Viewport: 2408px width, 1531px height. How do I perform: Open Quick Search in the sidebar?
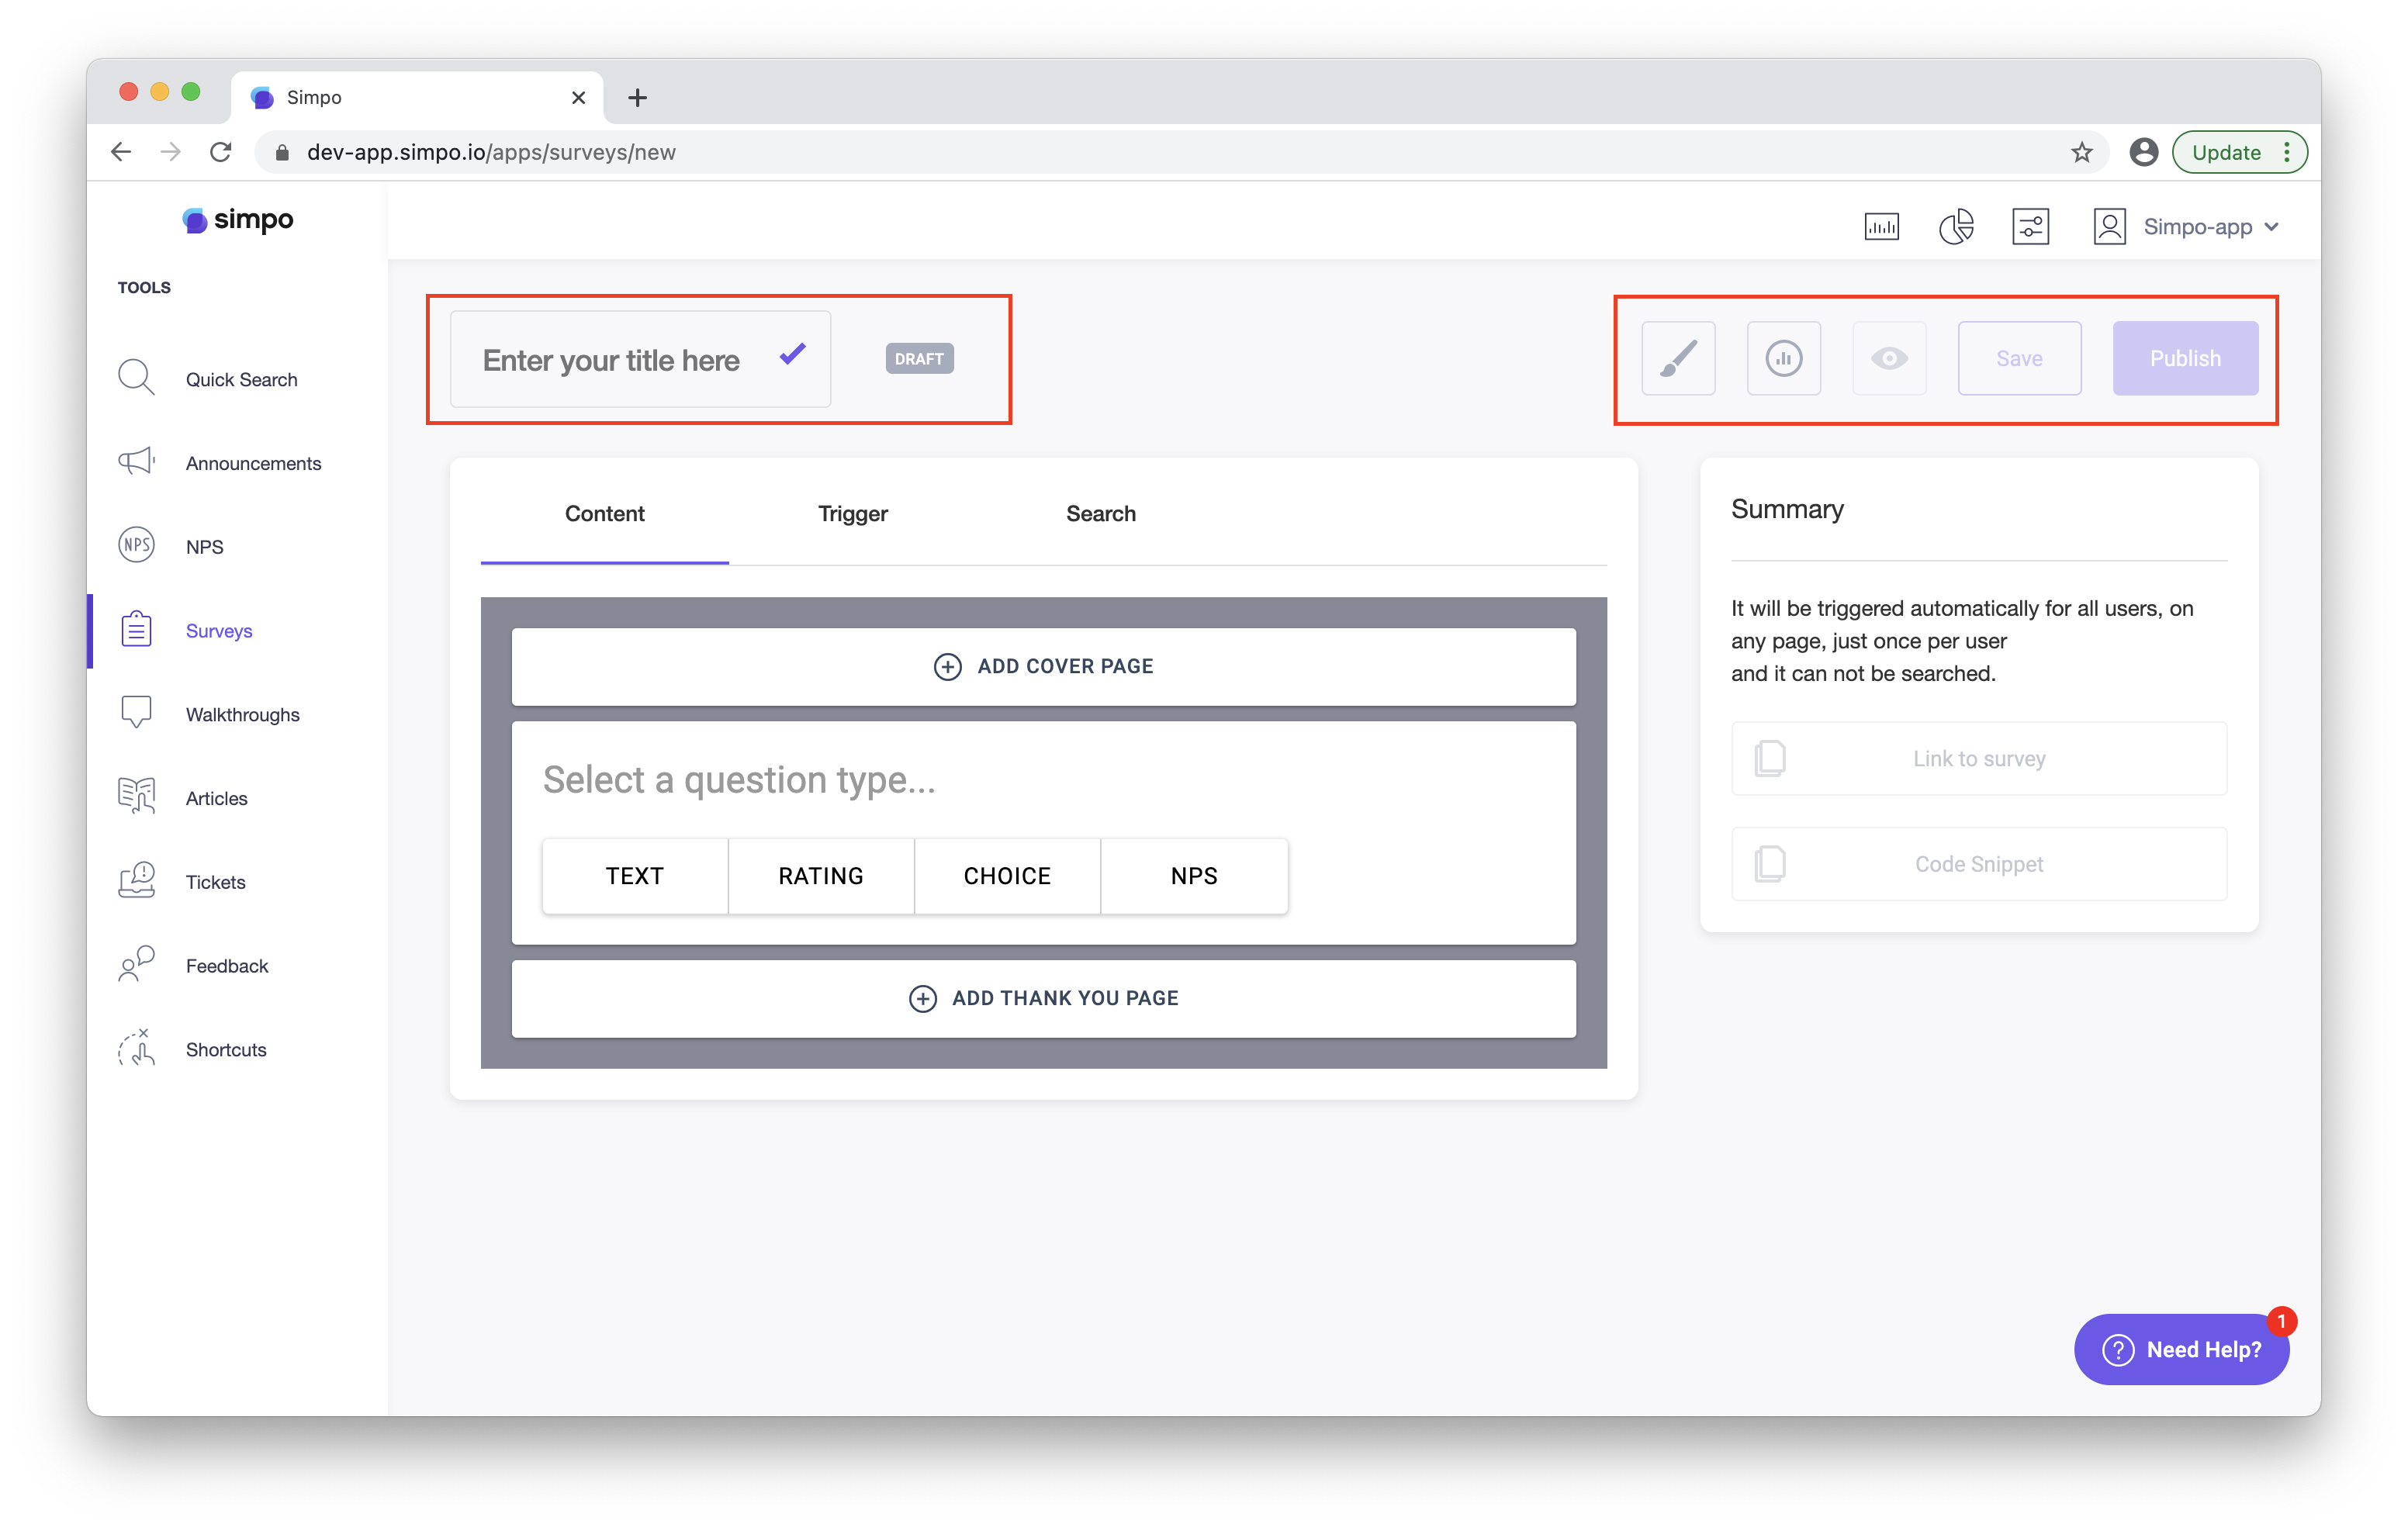coord(241,380)
